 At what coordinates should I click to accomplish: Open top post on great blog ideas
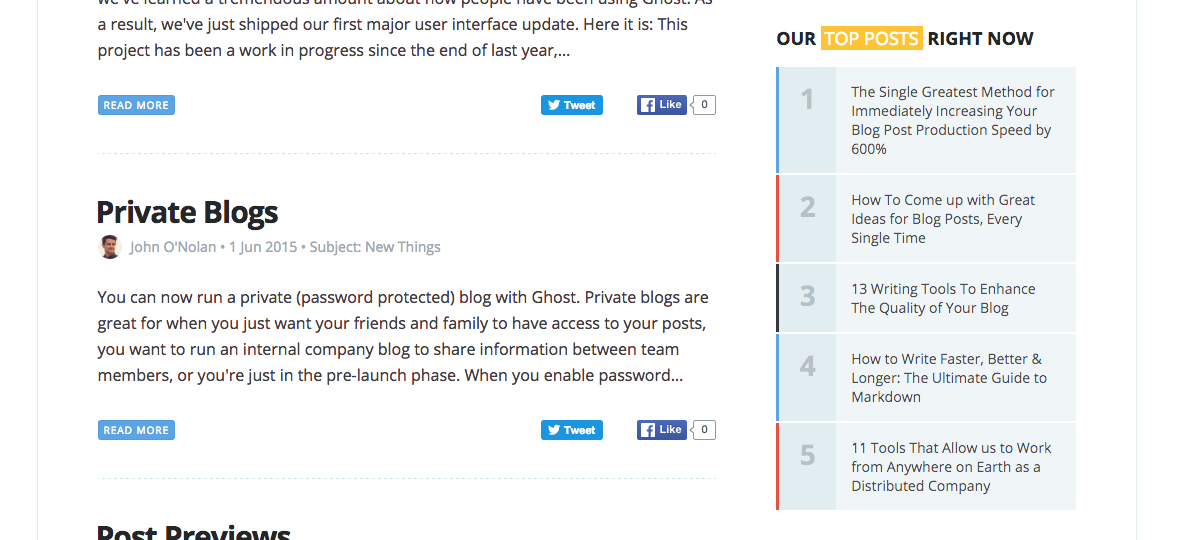(x=942, y=219)
